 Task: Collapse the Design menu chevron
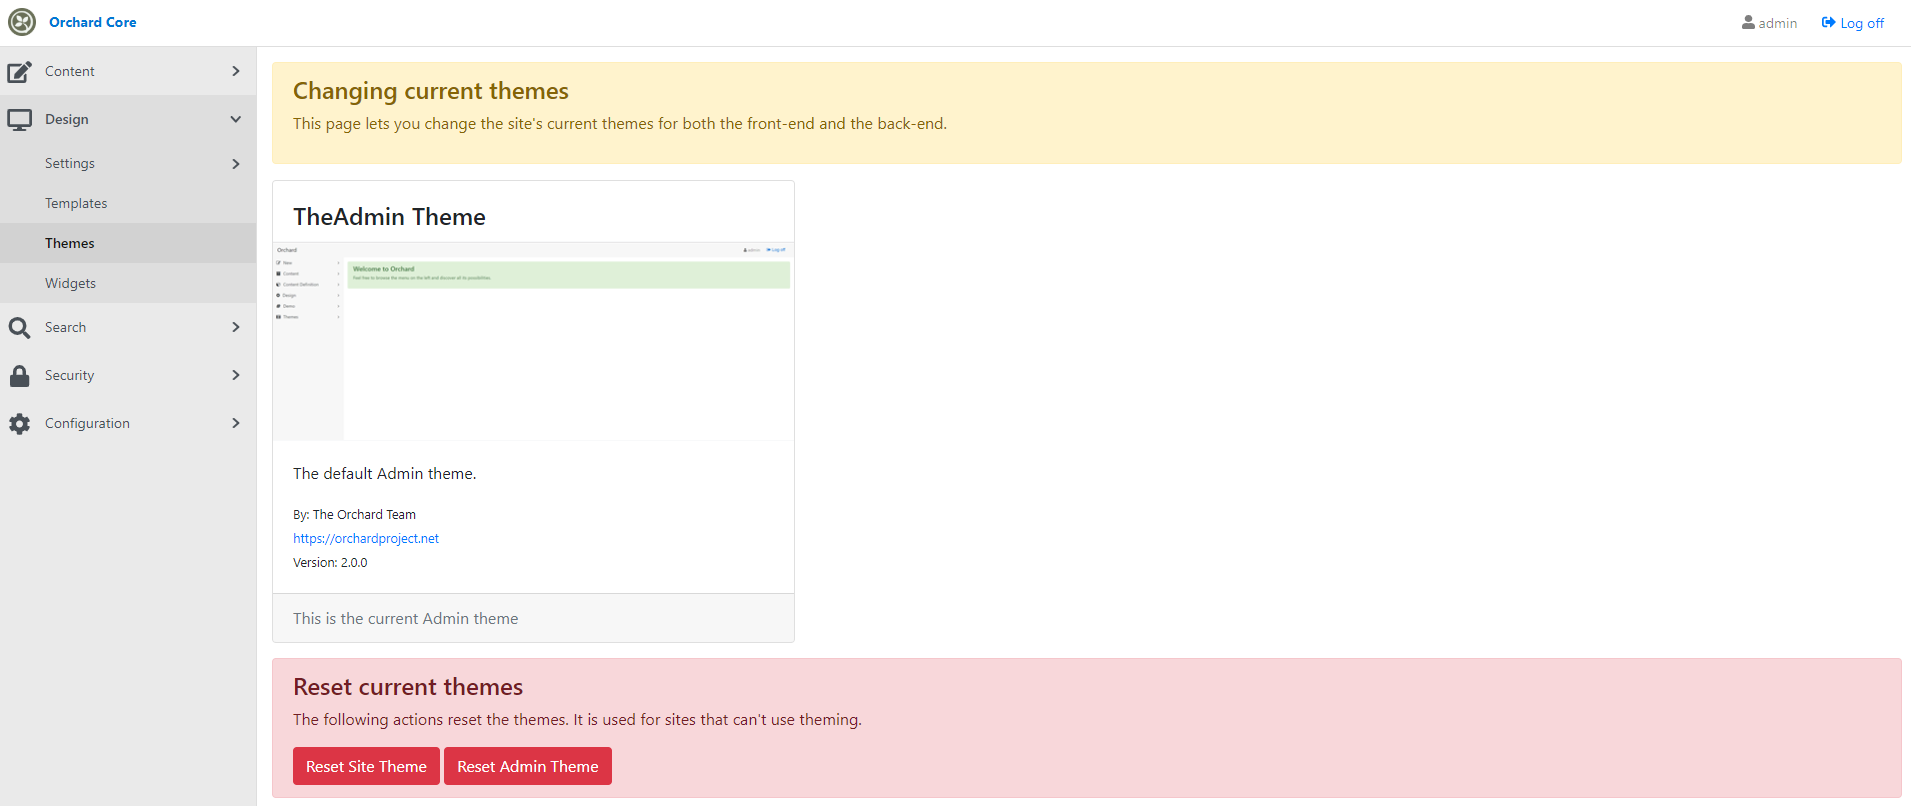236,119
